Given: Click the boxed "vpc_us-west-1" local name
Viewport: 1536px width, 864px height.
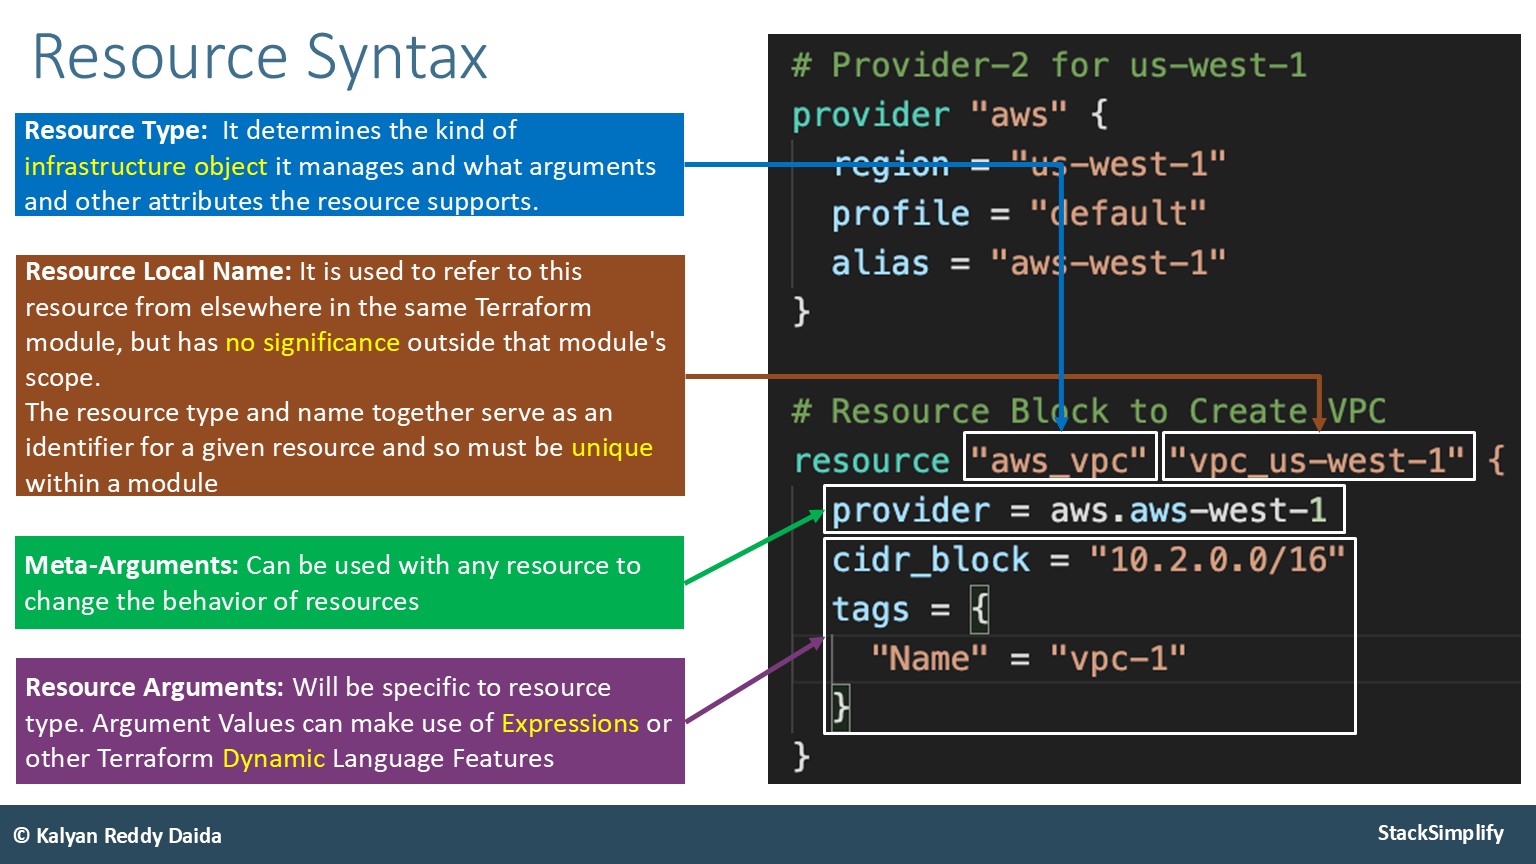Looking at the screenshot, I should click(x=1318, y=458).
